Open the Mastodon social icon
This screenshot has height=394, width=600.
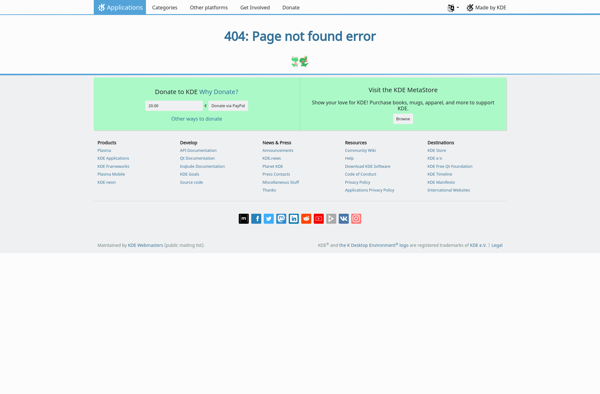(x=281, y=218)
